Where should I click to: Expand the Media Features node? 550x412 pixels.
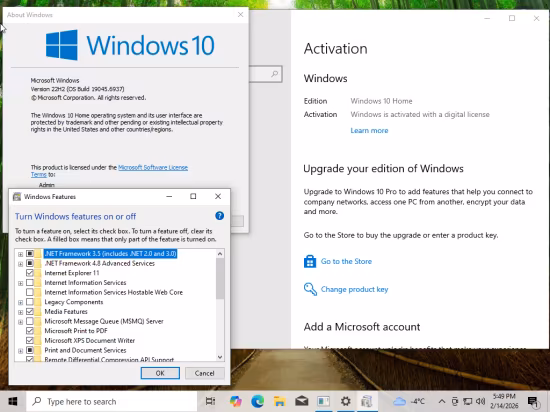(x=20, y=312)
